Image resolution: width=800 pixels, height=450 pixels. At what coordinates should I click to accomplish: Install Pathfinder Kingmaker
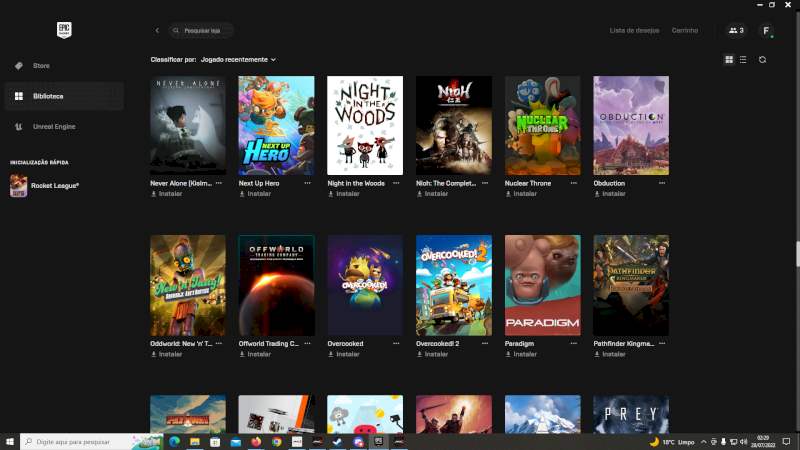click(611, 354)
